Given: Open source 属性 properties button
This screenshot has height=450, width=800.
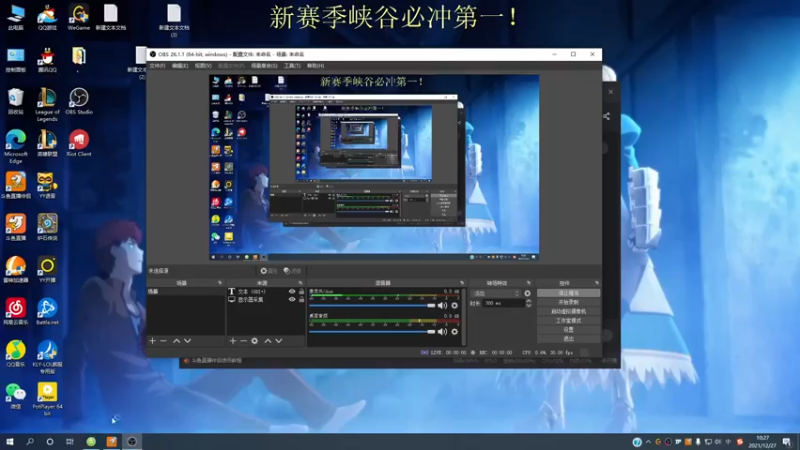Looking at the screenshot, I should (269, 271).
